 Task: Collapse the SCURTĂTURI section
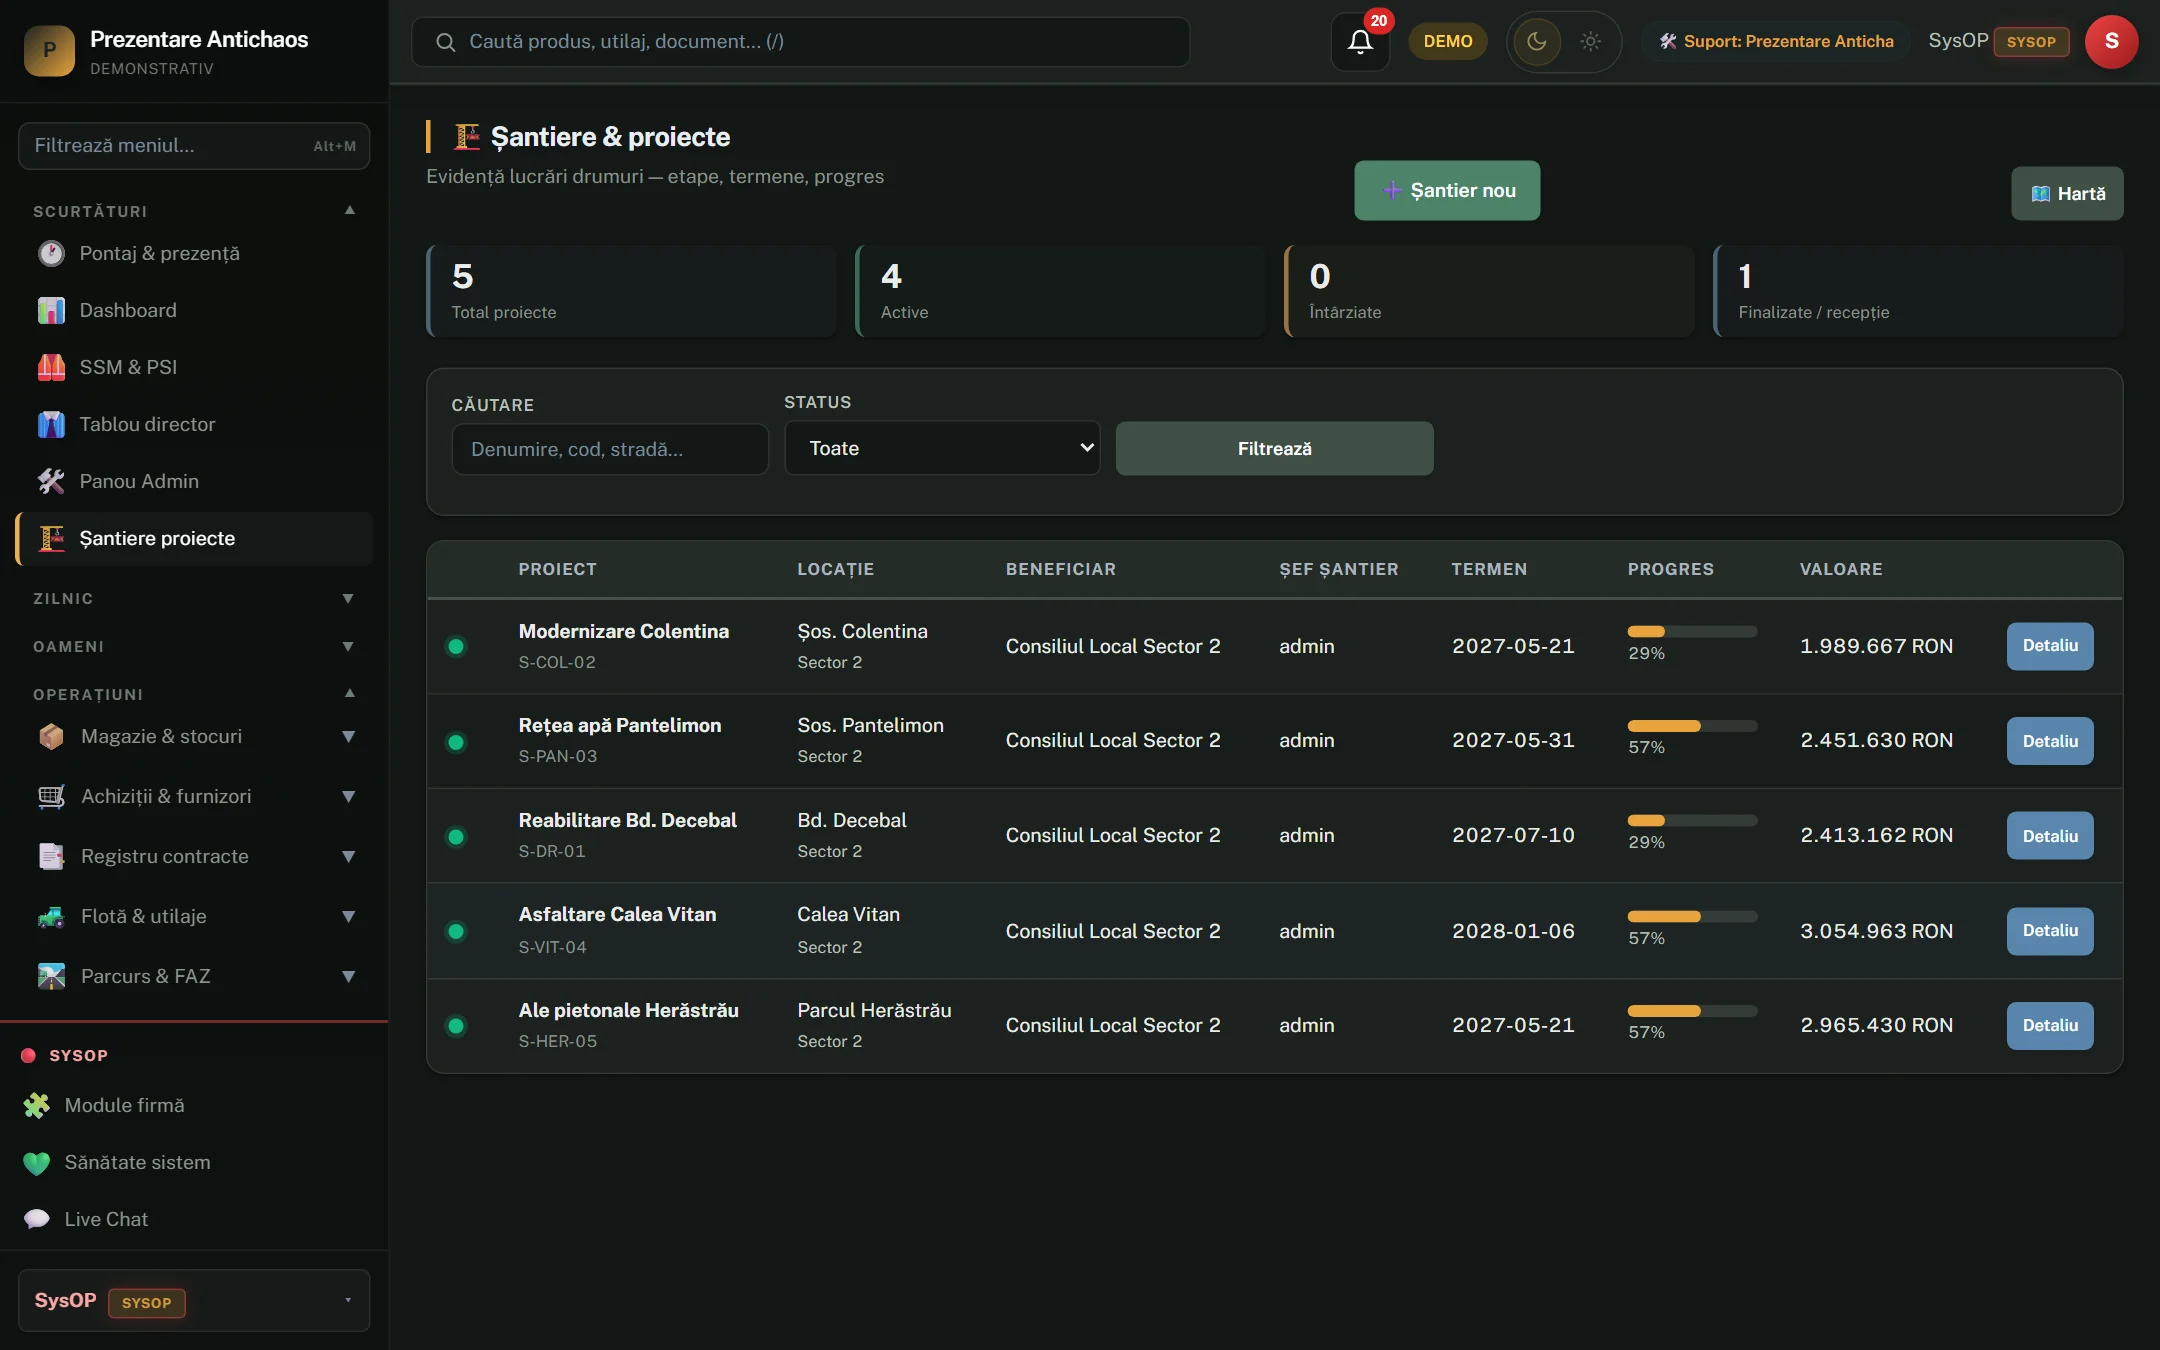(x=350, y=210)
